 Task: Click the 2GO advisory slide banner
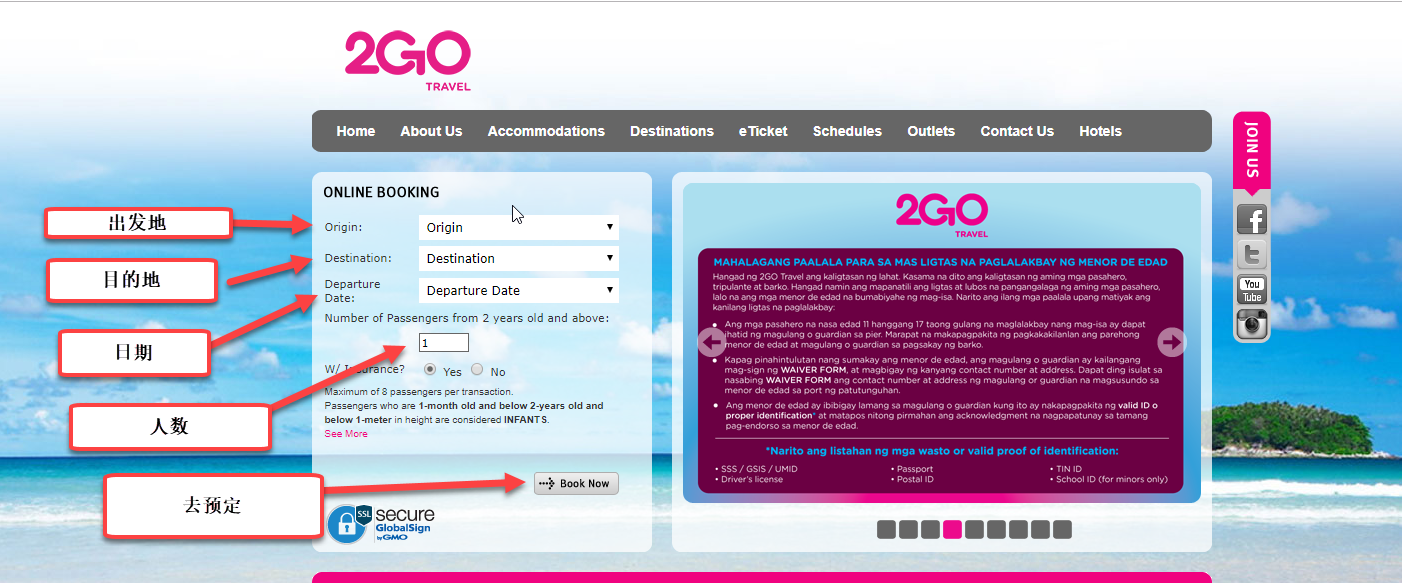(x=941, y=343)
